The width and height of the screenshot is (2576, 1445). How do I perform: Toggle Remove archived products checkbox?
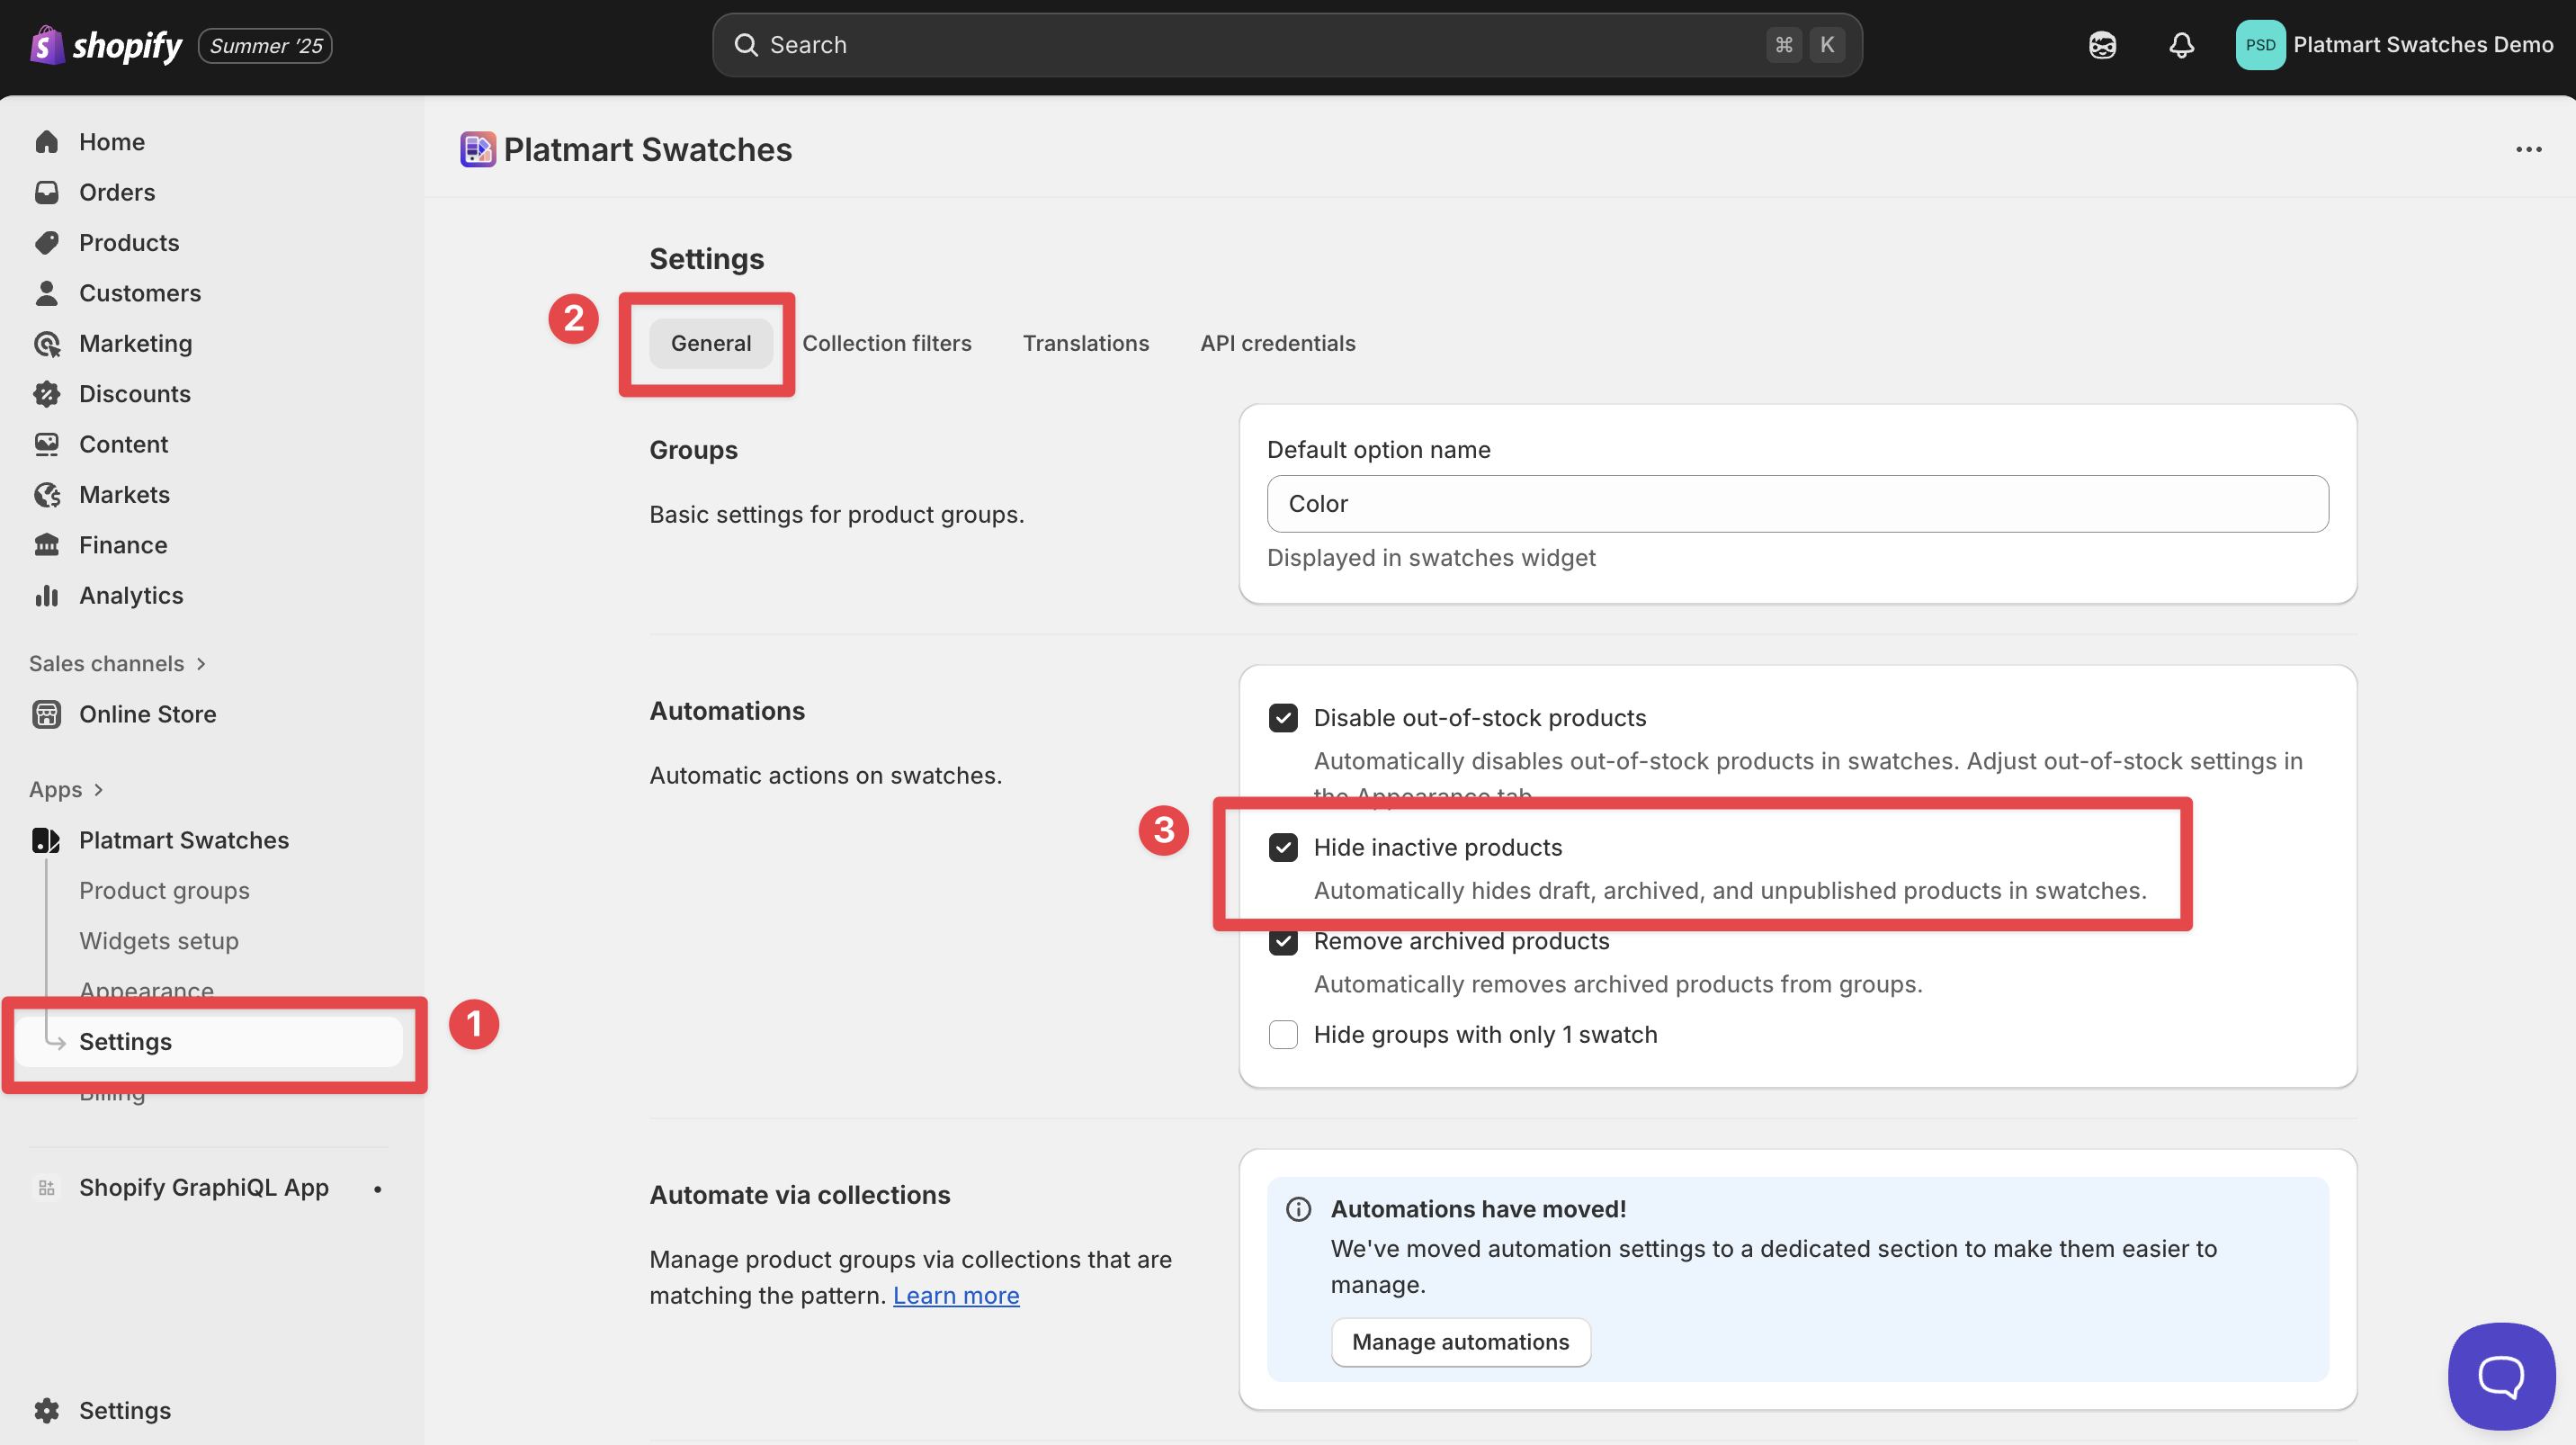[1283, 941]
